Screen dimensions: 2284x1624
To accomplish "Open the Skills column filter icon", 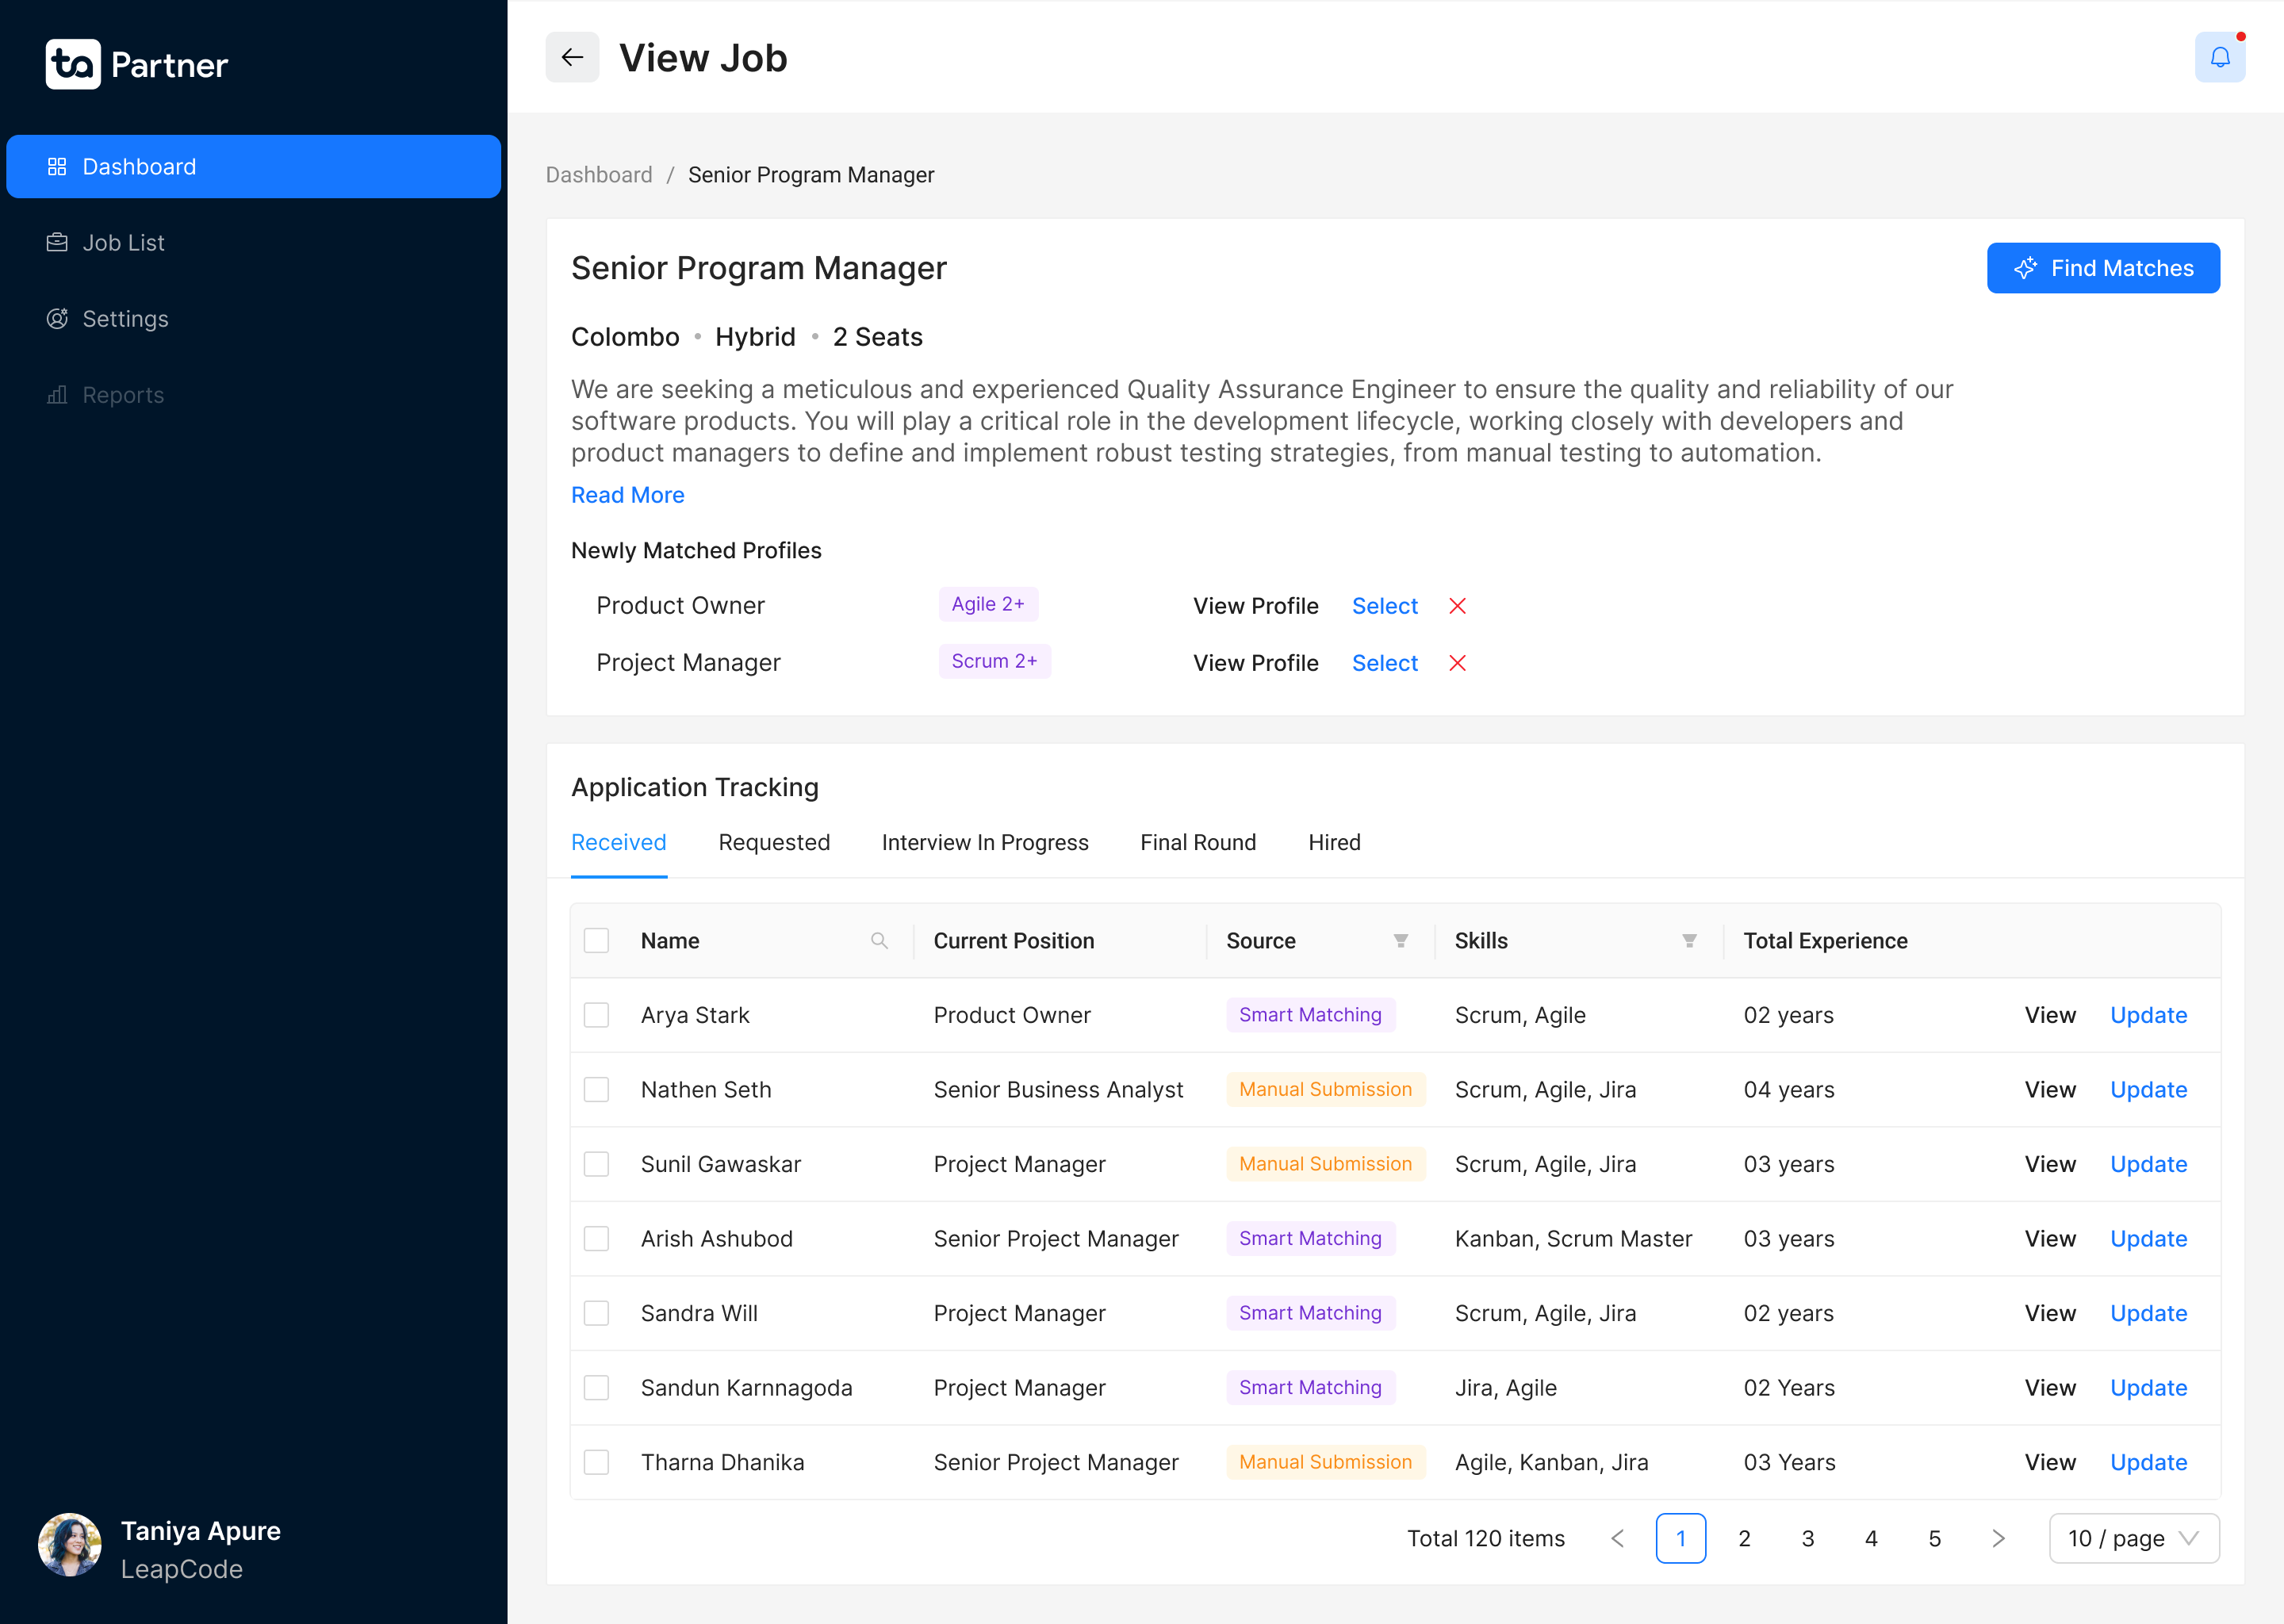I will (x=1688, y=940).
